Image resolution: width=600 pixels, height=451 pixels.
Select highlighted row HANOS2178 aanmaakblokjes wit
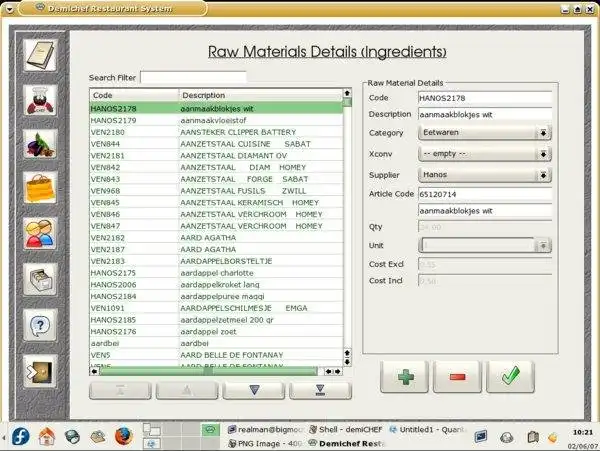(216, 109)
